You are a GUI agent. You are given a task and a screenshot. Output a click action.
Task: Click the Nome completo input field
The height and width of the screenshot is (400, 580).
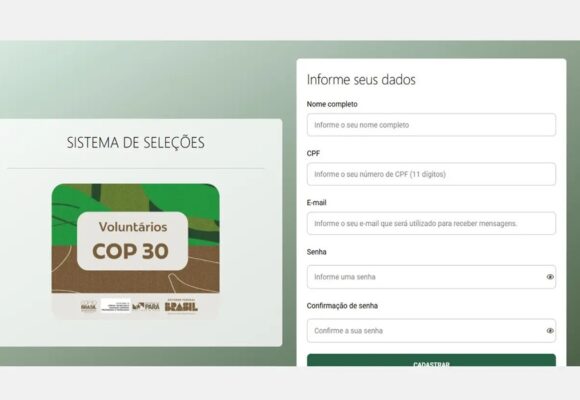(431, 125)
